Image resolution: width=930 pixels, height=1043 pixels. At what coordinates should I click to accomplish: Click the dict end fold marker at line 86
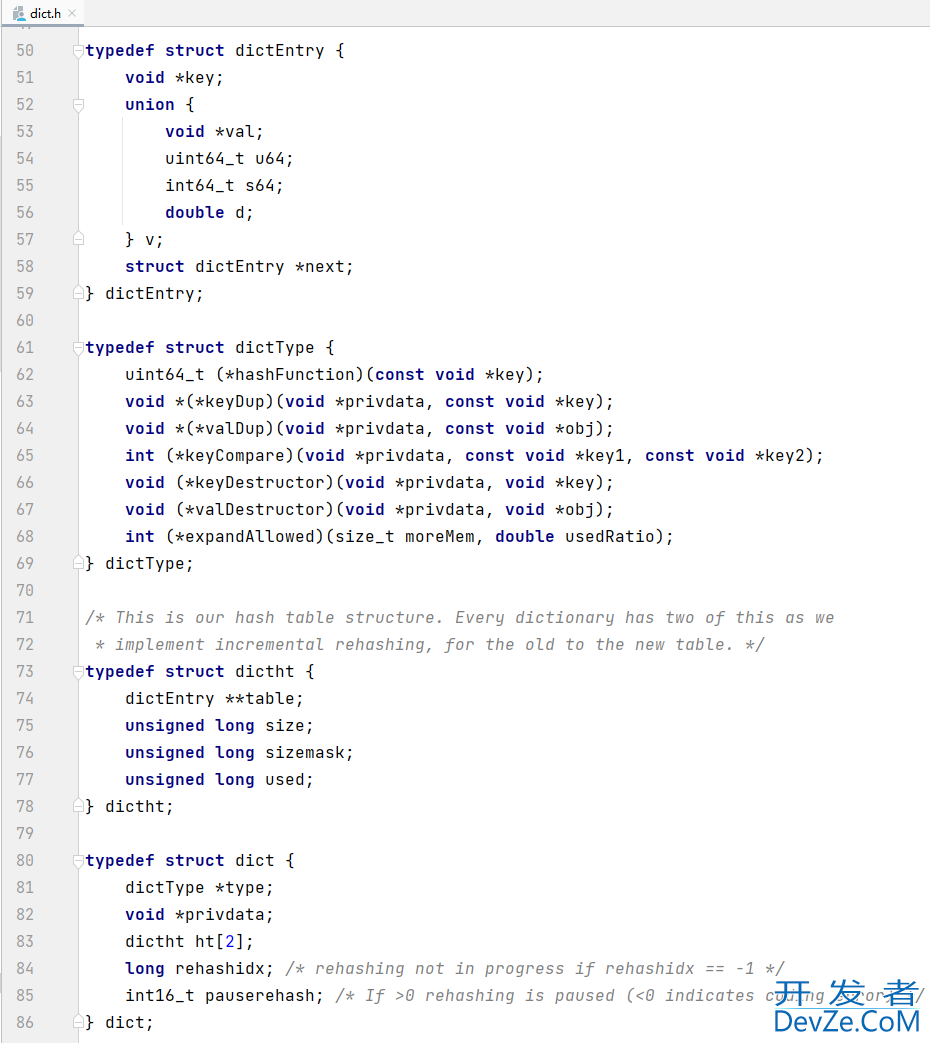[x=78, y=1022]
